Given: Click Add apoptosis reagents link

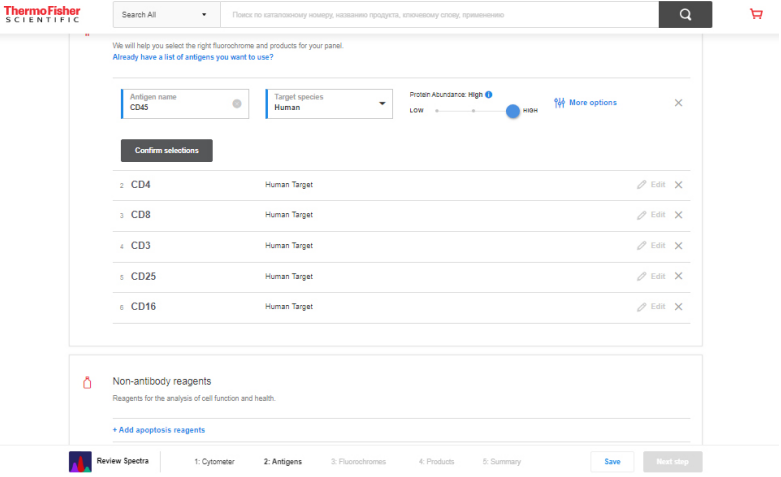Looking at the screenshot, I should 159,430.
